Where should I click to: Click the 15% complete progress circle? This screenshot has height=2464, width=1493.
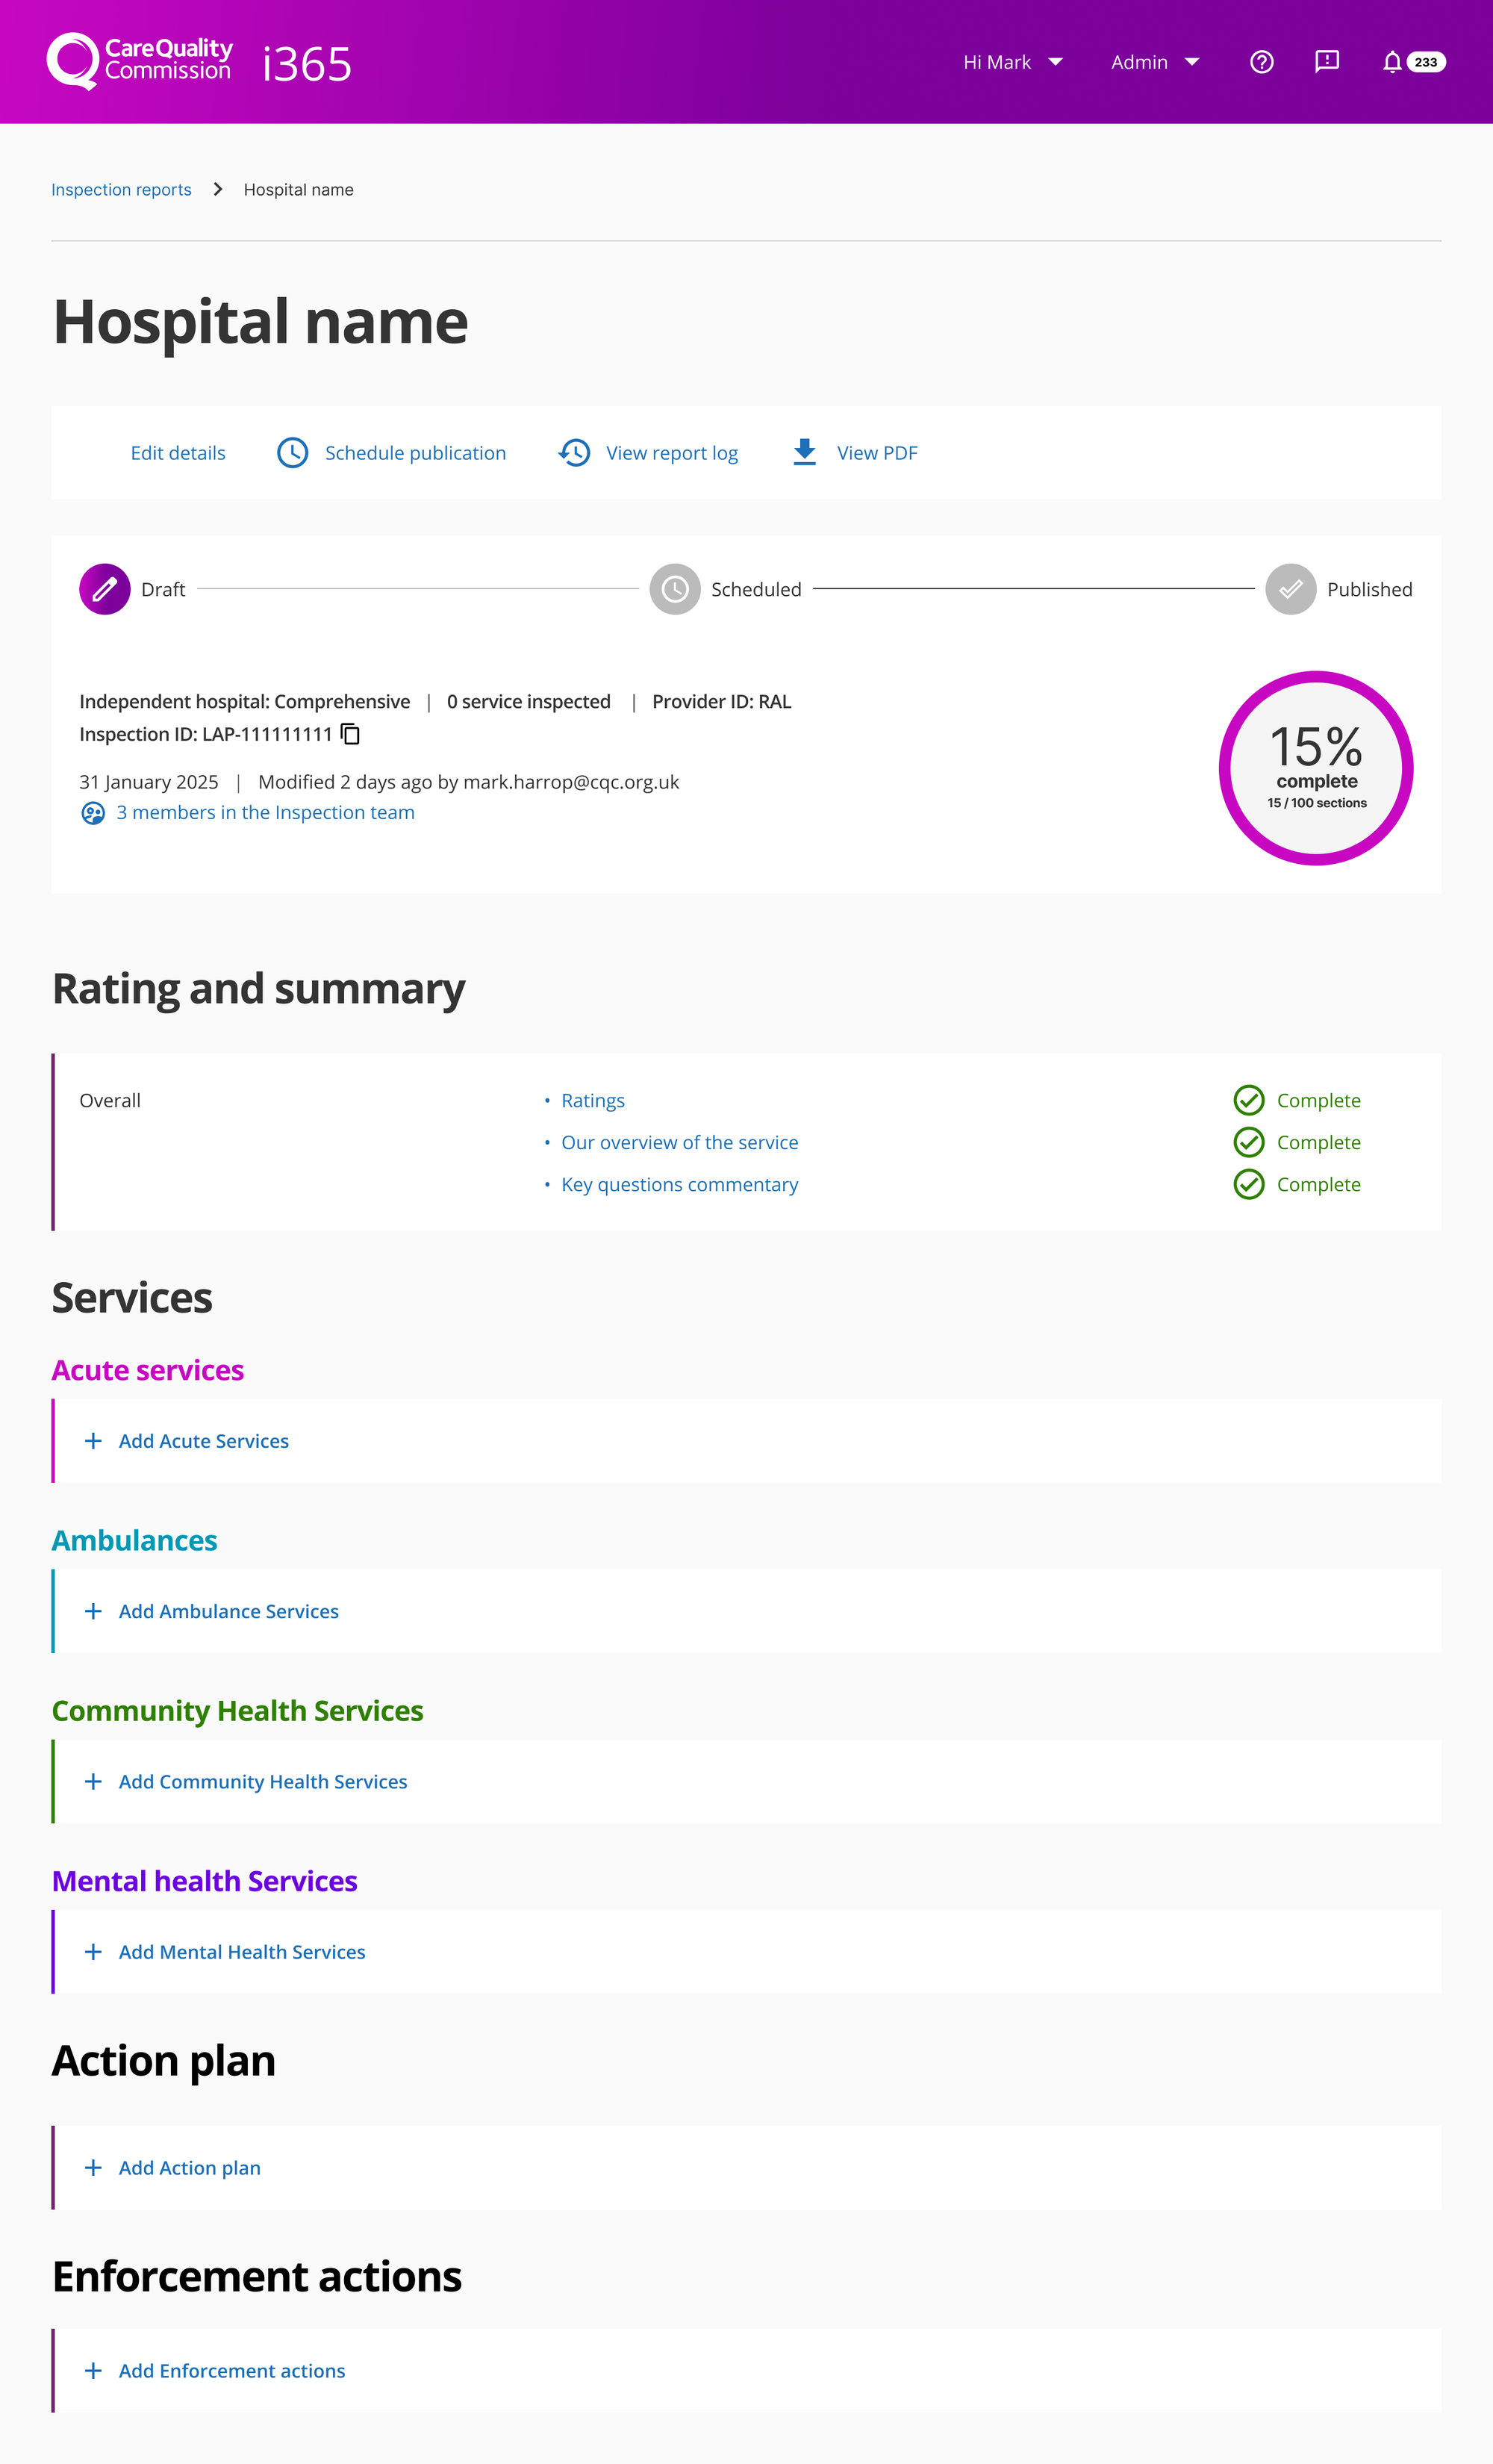point(1315,768)
